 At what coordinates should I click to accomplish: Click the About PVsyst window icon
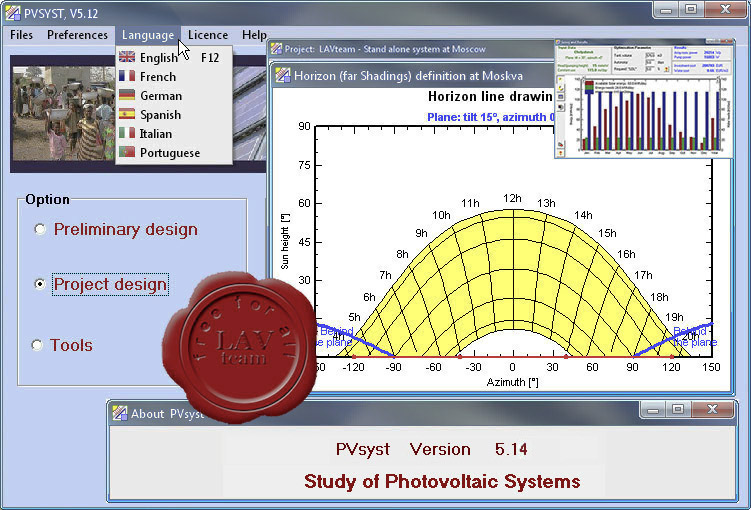[x=120, y=413]
